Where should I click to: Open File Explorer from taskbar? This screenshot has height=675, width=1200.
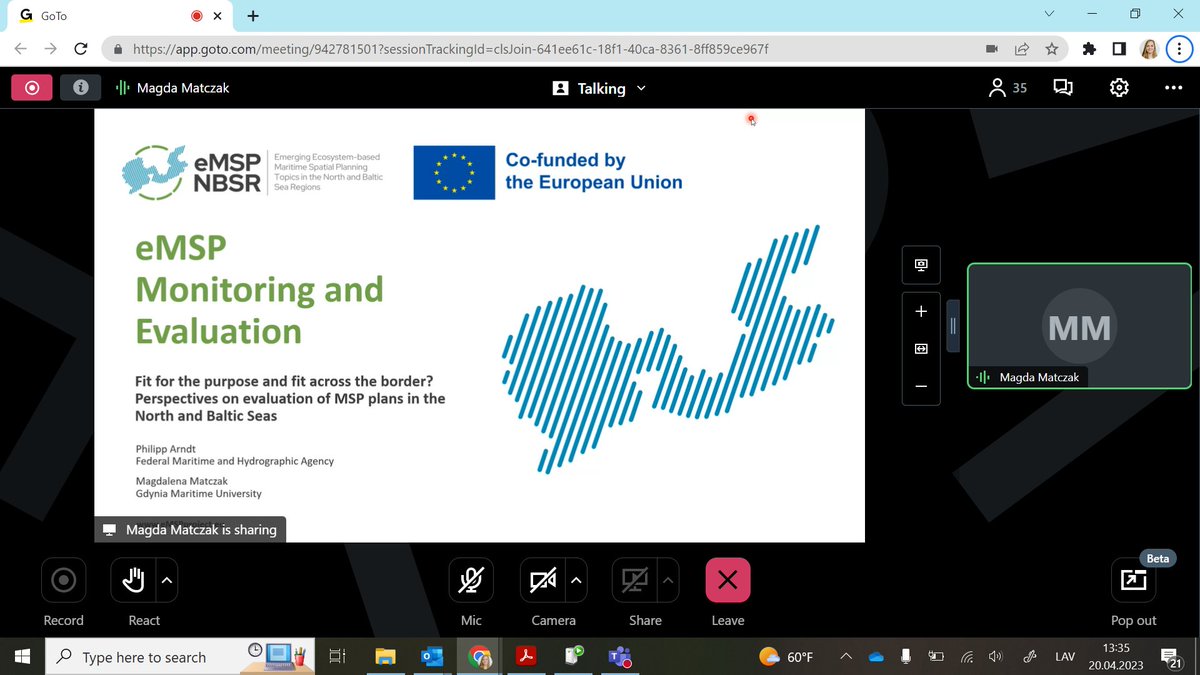[x=385, y=657]
